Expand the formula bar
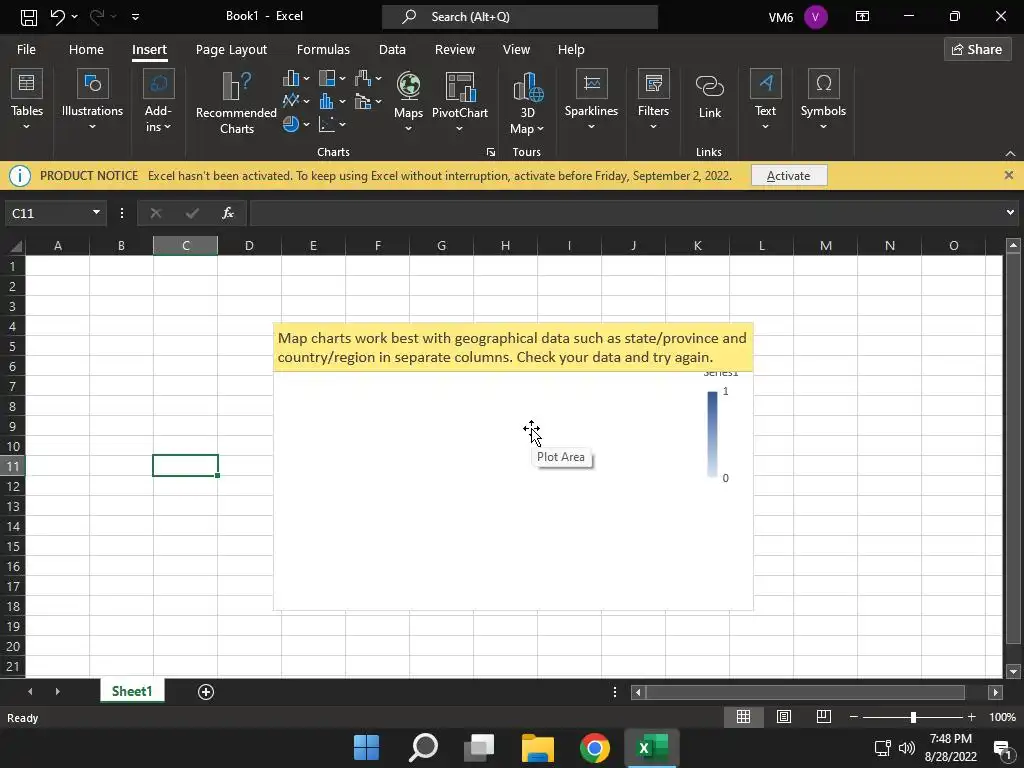The image size is (1024, 768). [1010, 213]
